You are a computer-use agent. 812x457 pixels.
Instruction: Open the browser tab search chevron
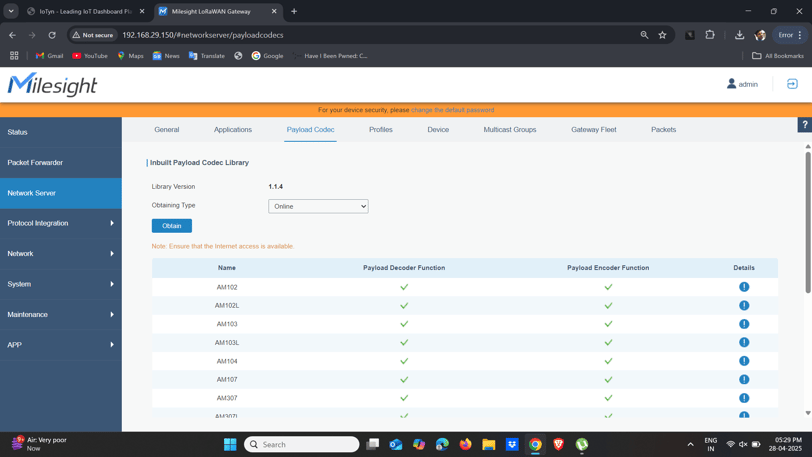pos(11,11)
